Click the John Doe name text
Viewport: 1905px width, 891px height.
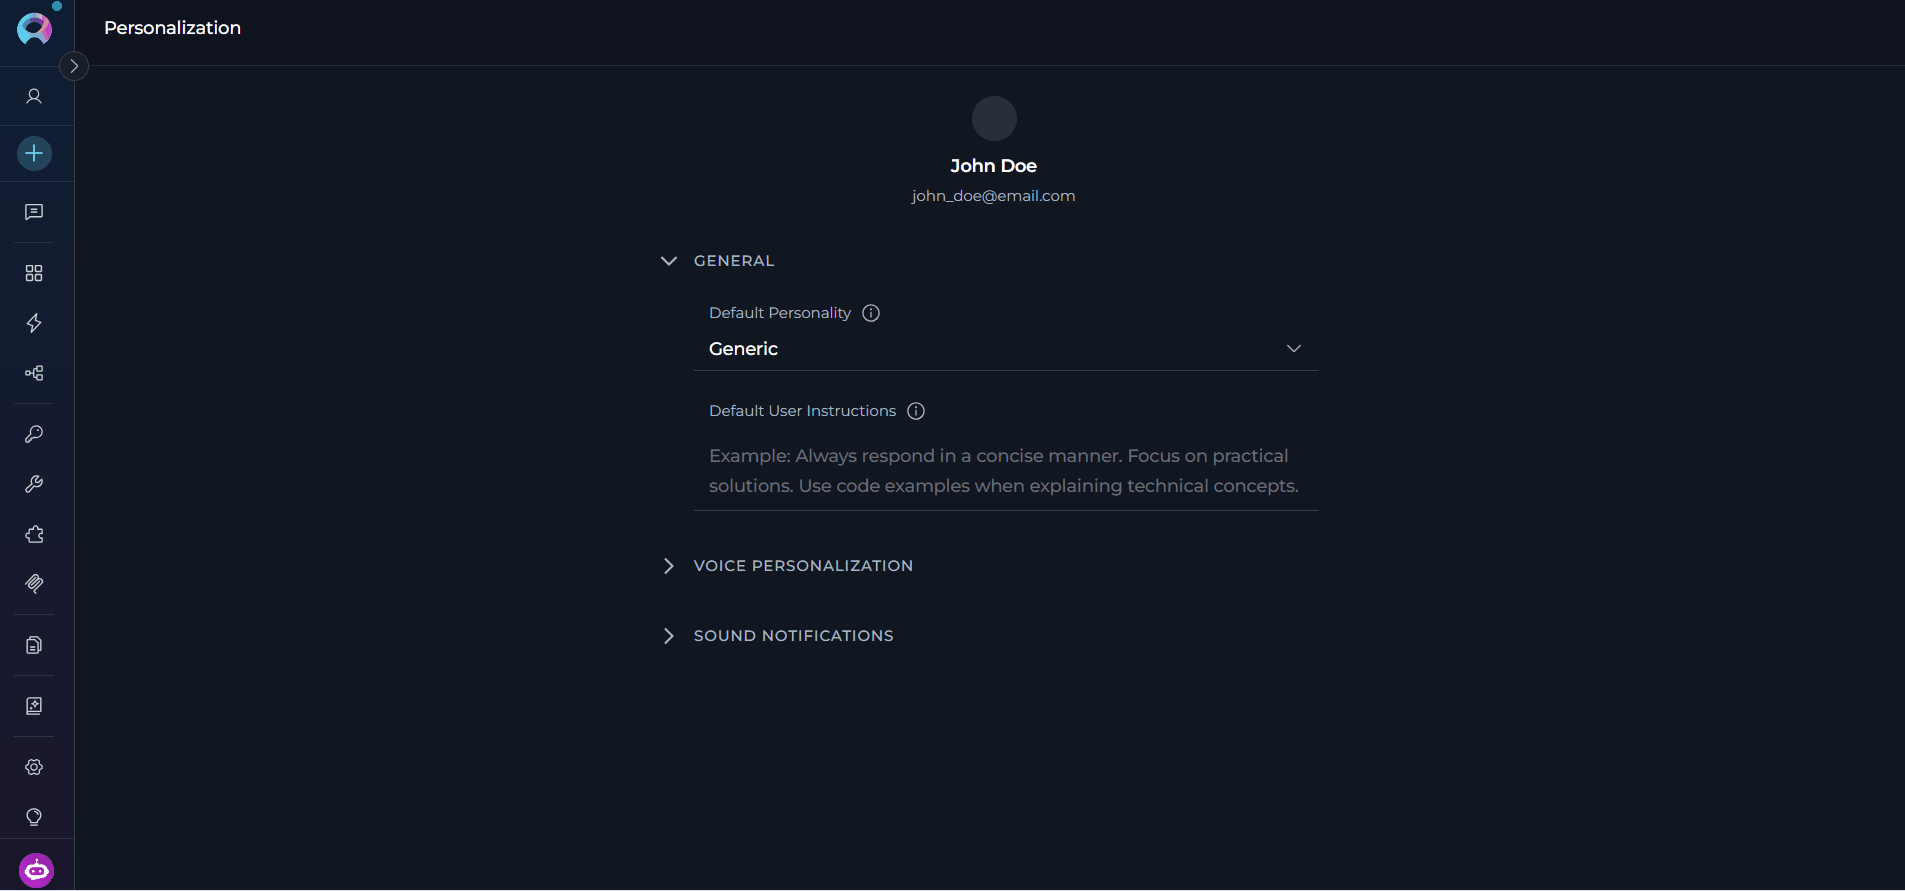click(994, 166)
